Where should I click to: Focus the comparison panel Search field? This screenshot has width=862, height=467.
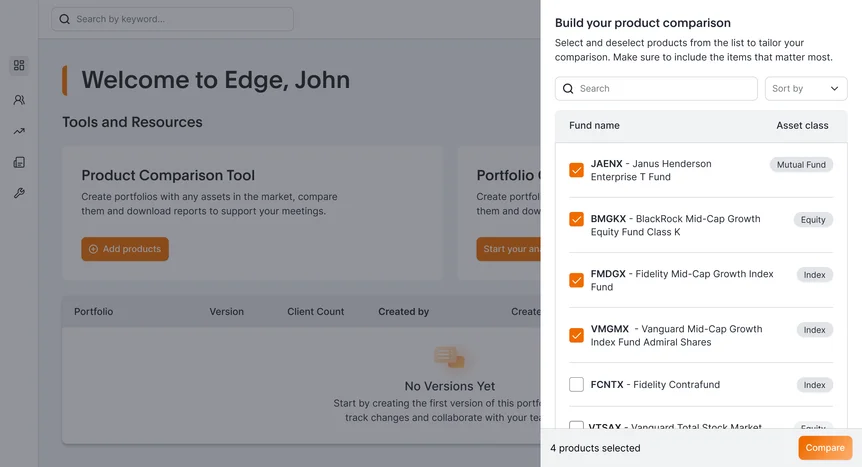656,89
